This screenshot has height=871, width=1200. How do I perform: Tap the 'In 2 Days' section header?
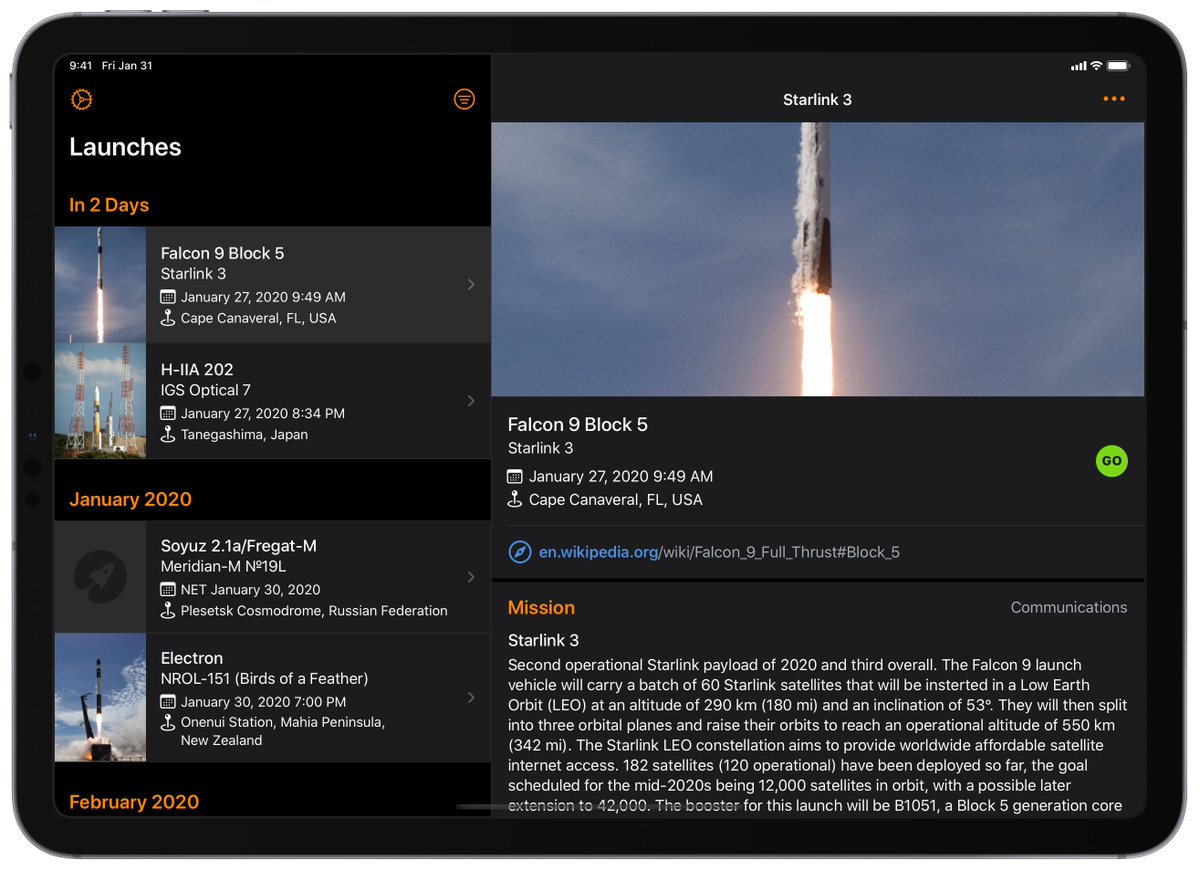click(109, 205)
